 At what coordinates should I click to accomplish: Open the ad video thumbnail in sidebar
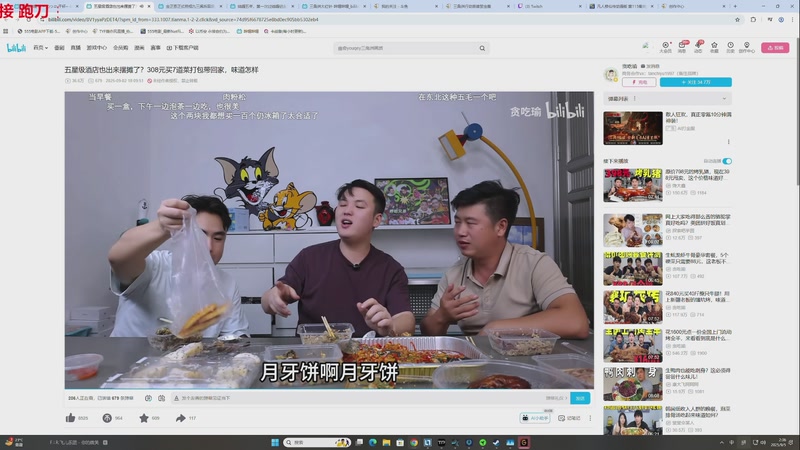click(633, 129)
